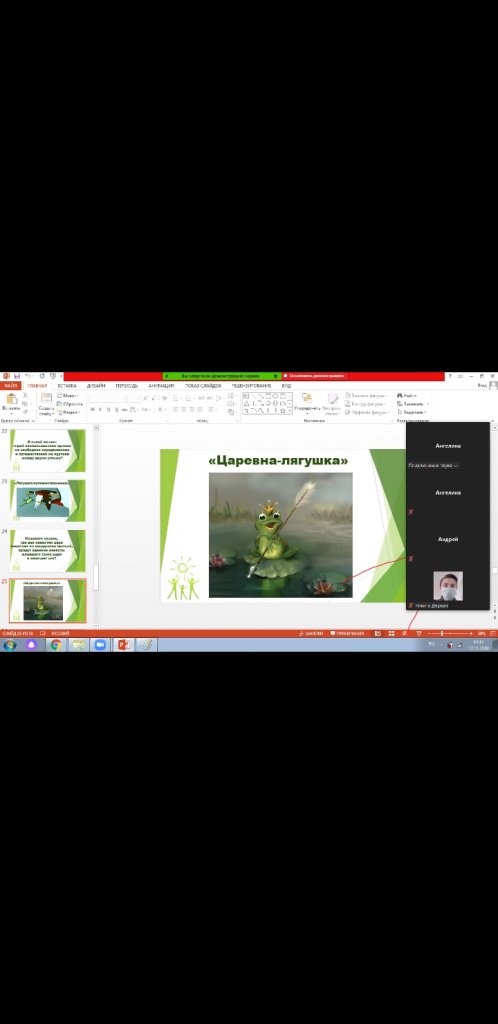This screenshot has width=498, height=1024.
Task: Open Chrome from the taskbar
Action: pyautogui.click(x=55, y=645)
